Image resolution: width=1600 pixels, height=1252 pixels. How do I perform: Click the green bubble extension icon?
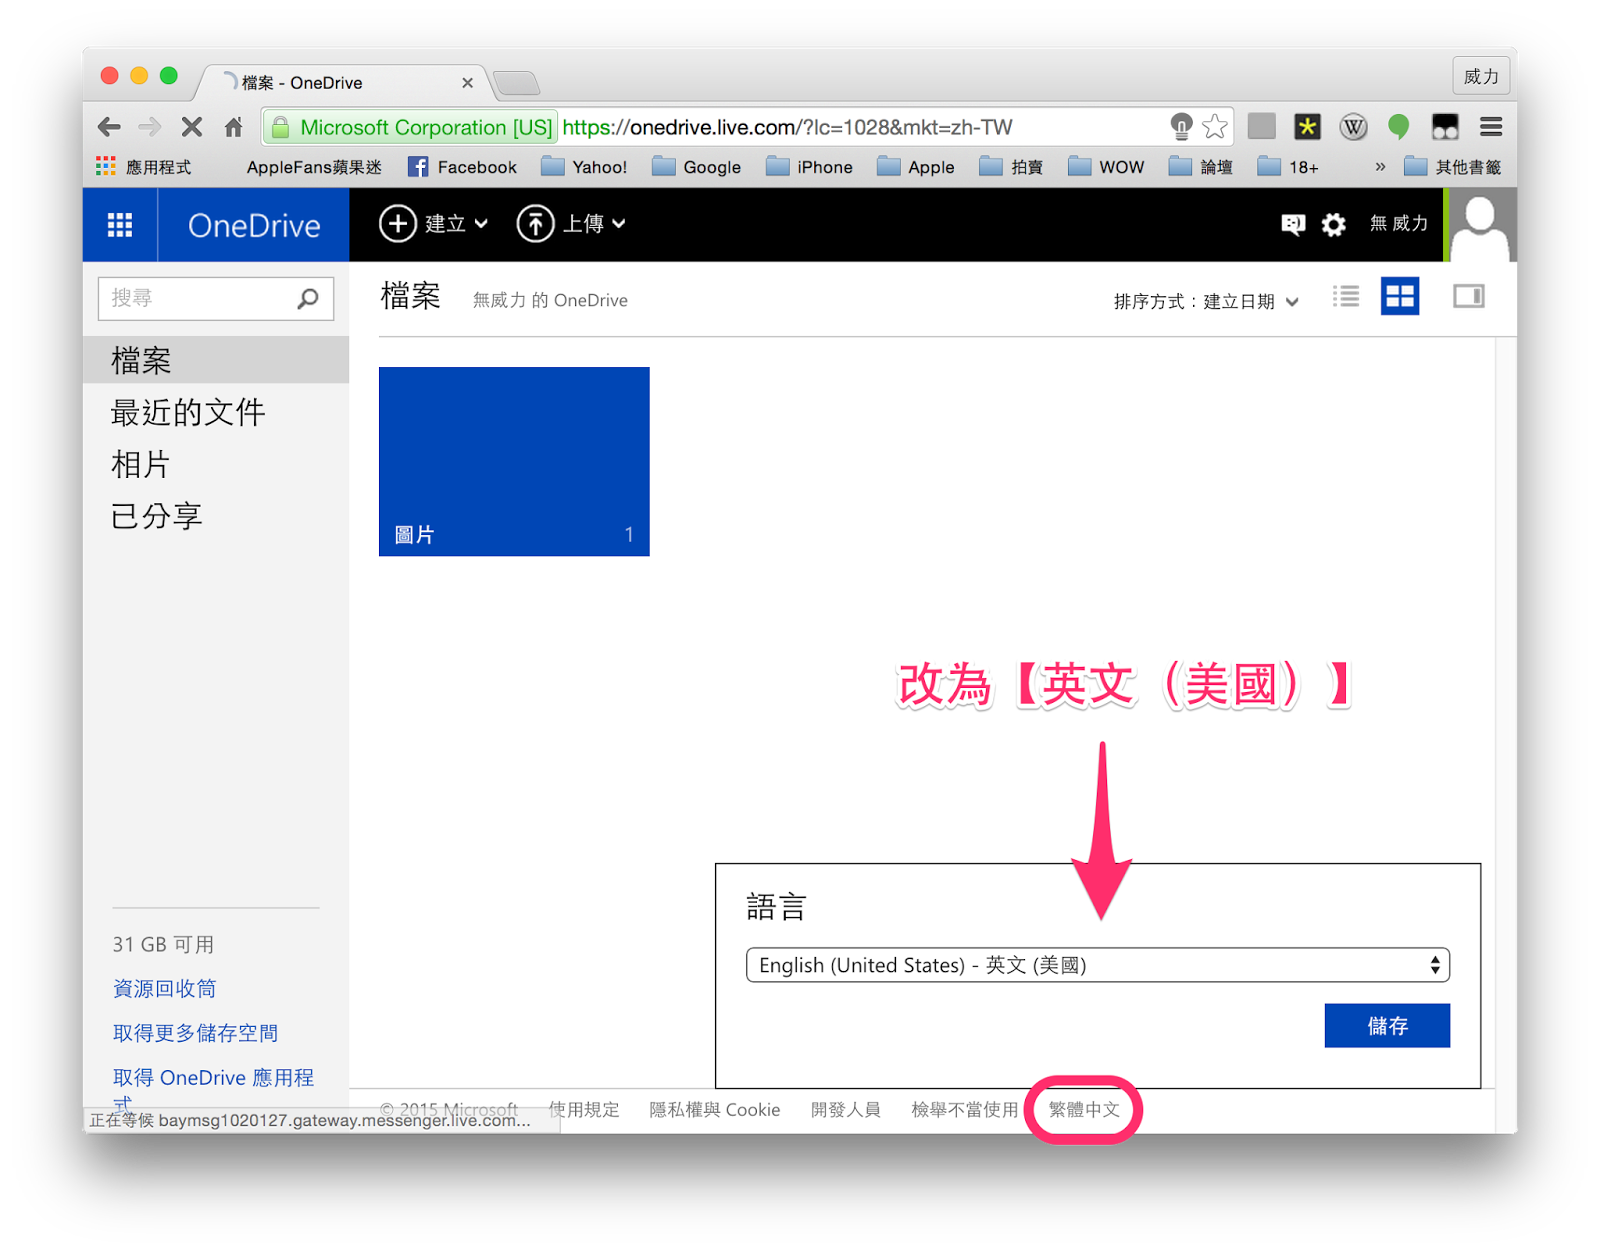click(x=1399, y=126)
